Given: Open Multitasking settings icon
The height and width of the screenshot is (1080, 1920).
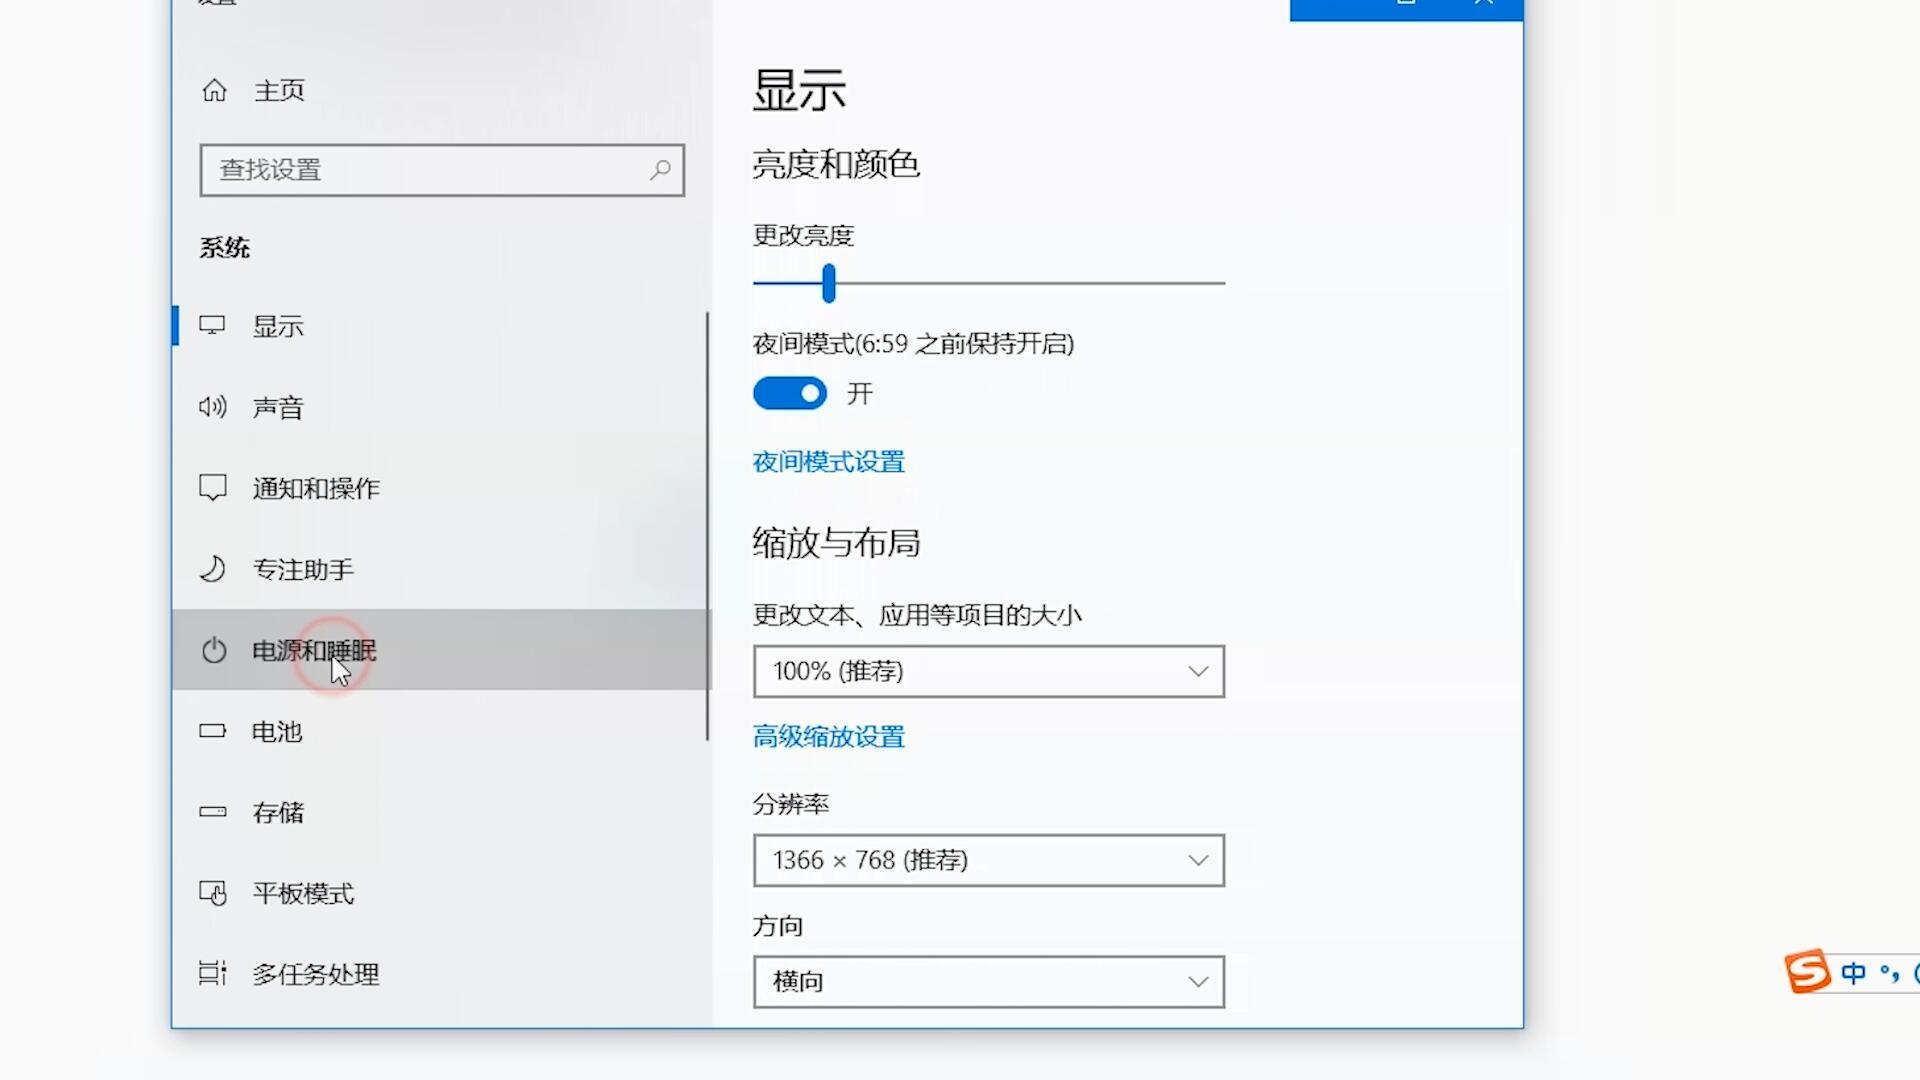Looking at the screenshot, I should [x=212, y=974].
